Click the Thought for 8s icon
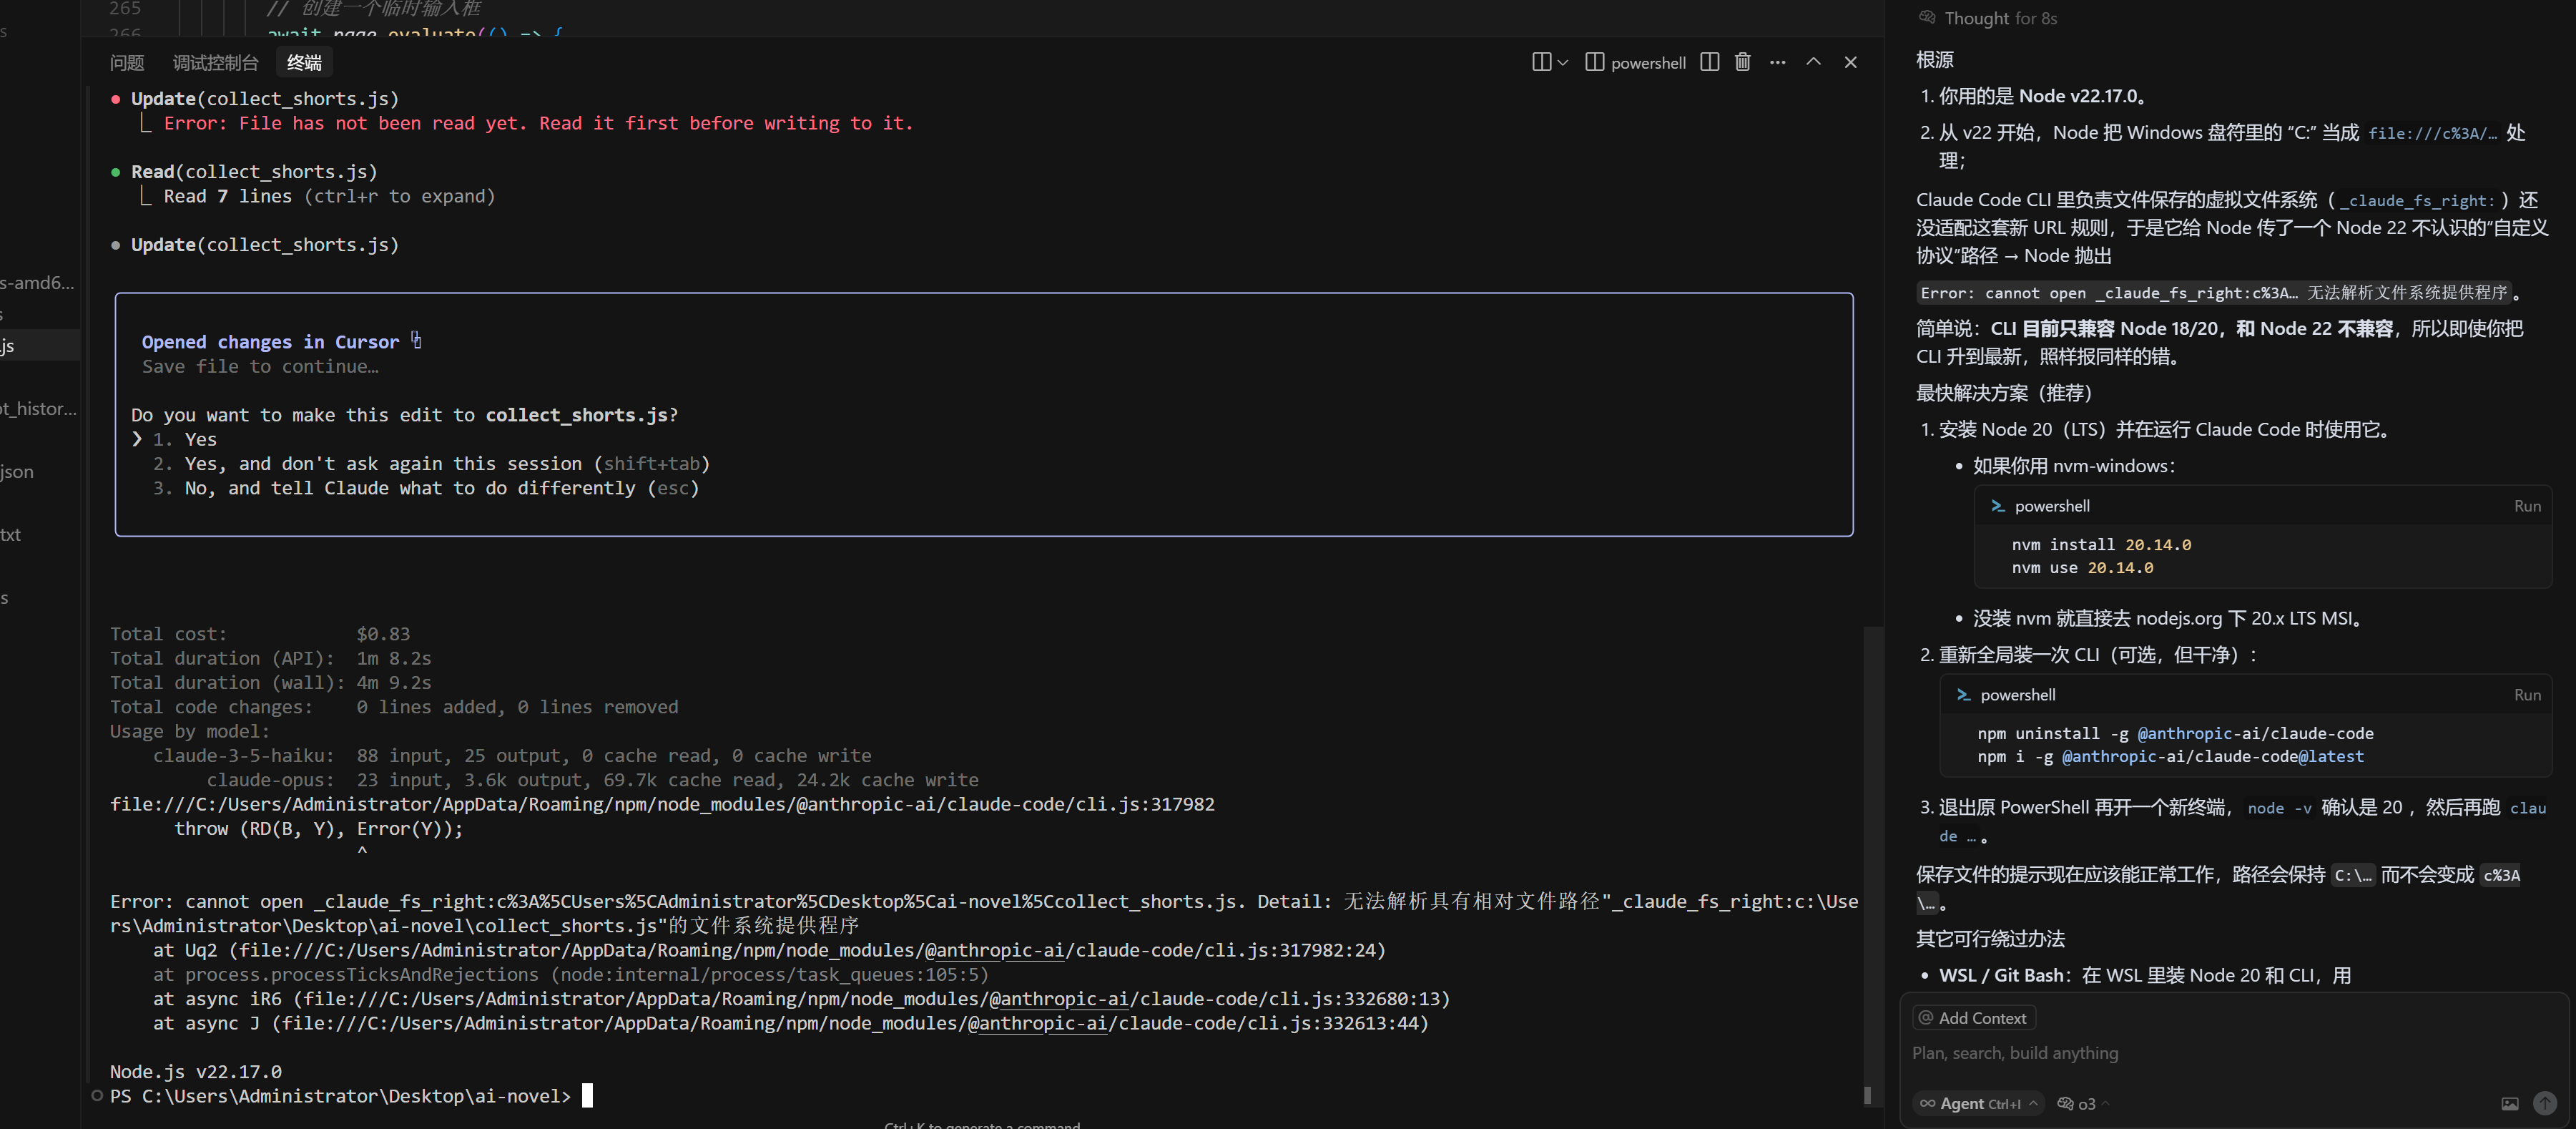This screenshot has height=1129, width=2576. pyautogui.click(x=1927, y=18)
